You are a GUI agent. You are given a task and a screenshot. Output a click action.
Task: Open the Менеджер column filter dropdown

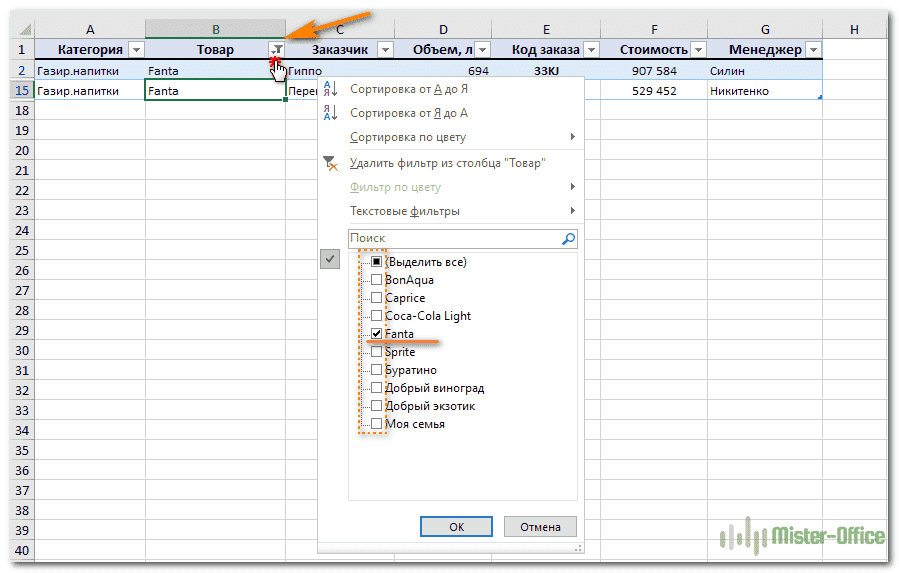[813, 50]
